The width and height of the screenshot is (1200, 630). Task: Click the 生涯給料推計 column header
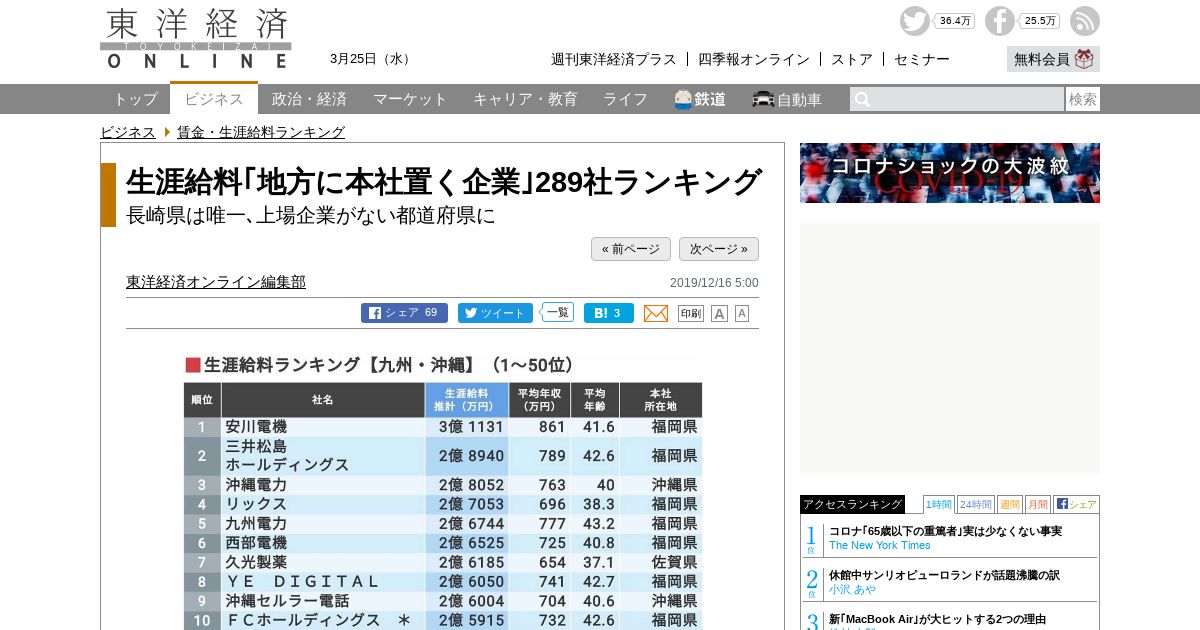pyautogui.click(x=467, y=400)
